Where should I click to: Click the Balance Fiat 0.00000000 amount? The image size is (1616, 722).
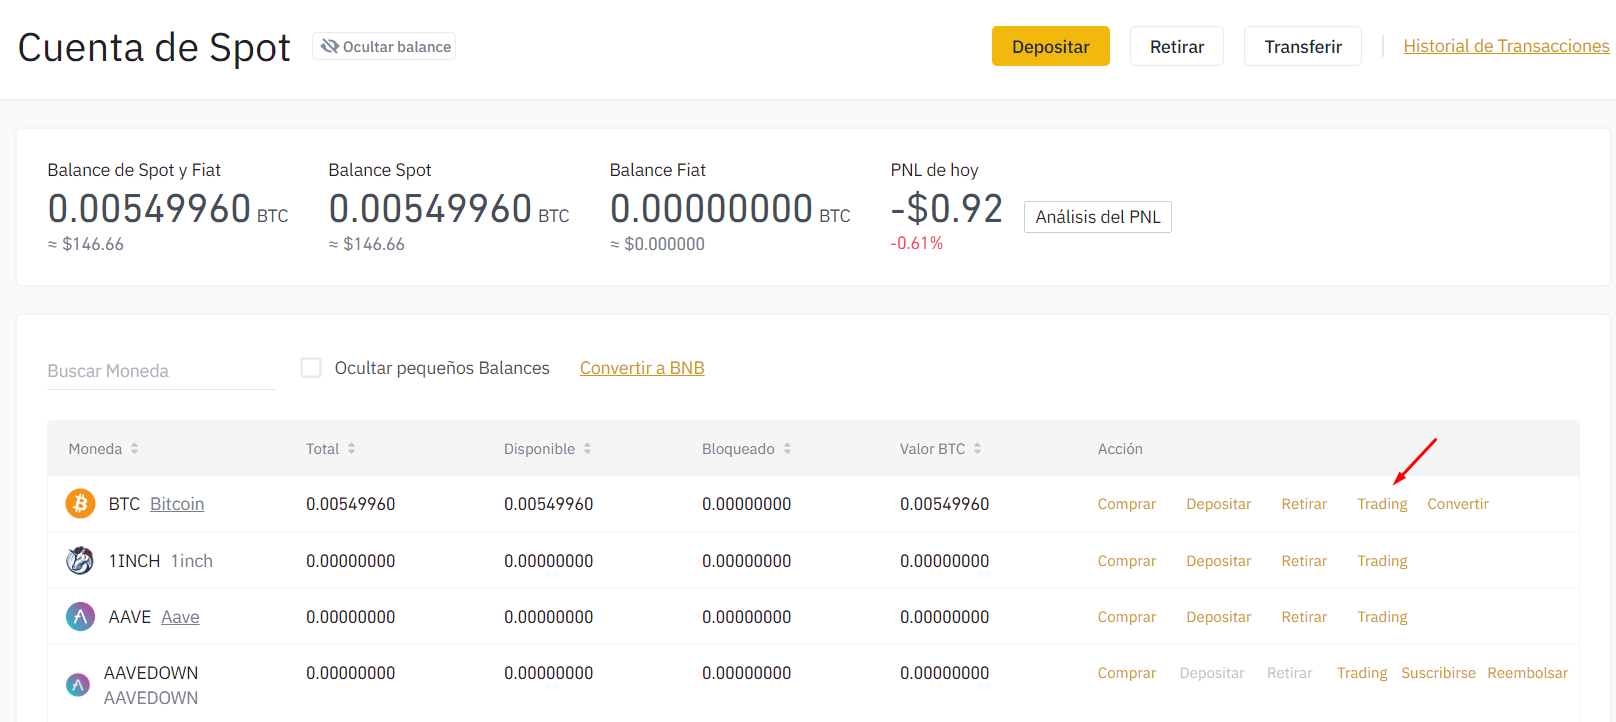point(711,208)
